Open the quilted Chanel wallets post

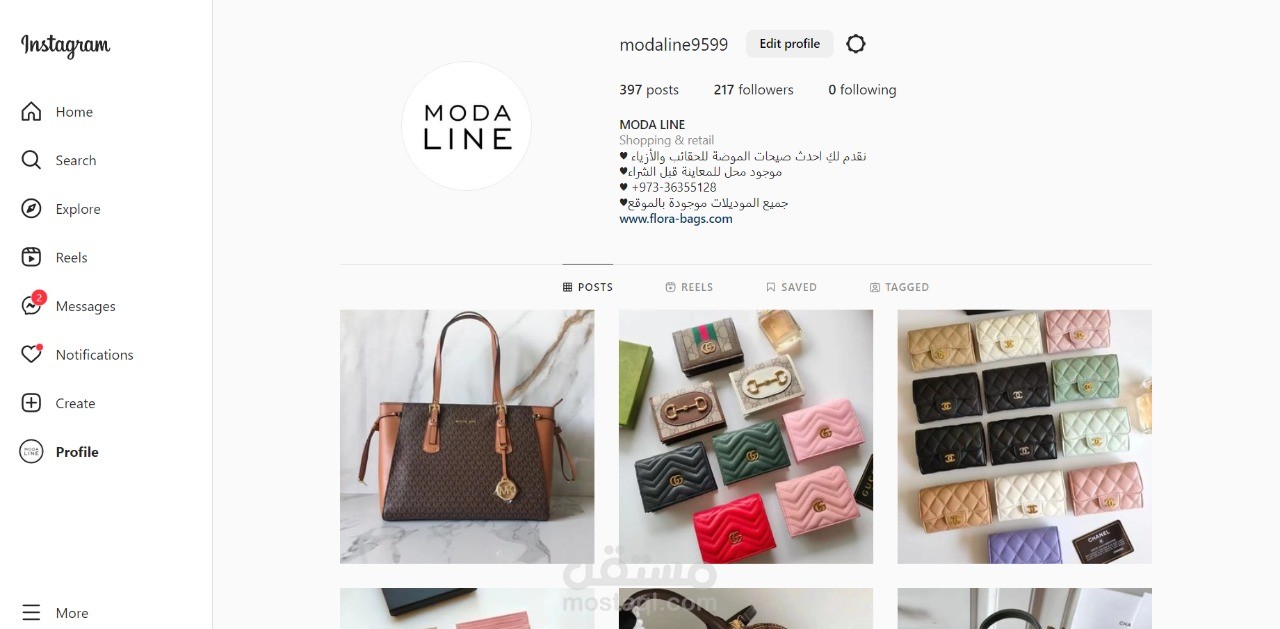click(x=1024, y=437)
